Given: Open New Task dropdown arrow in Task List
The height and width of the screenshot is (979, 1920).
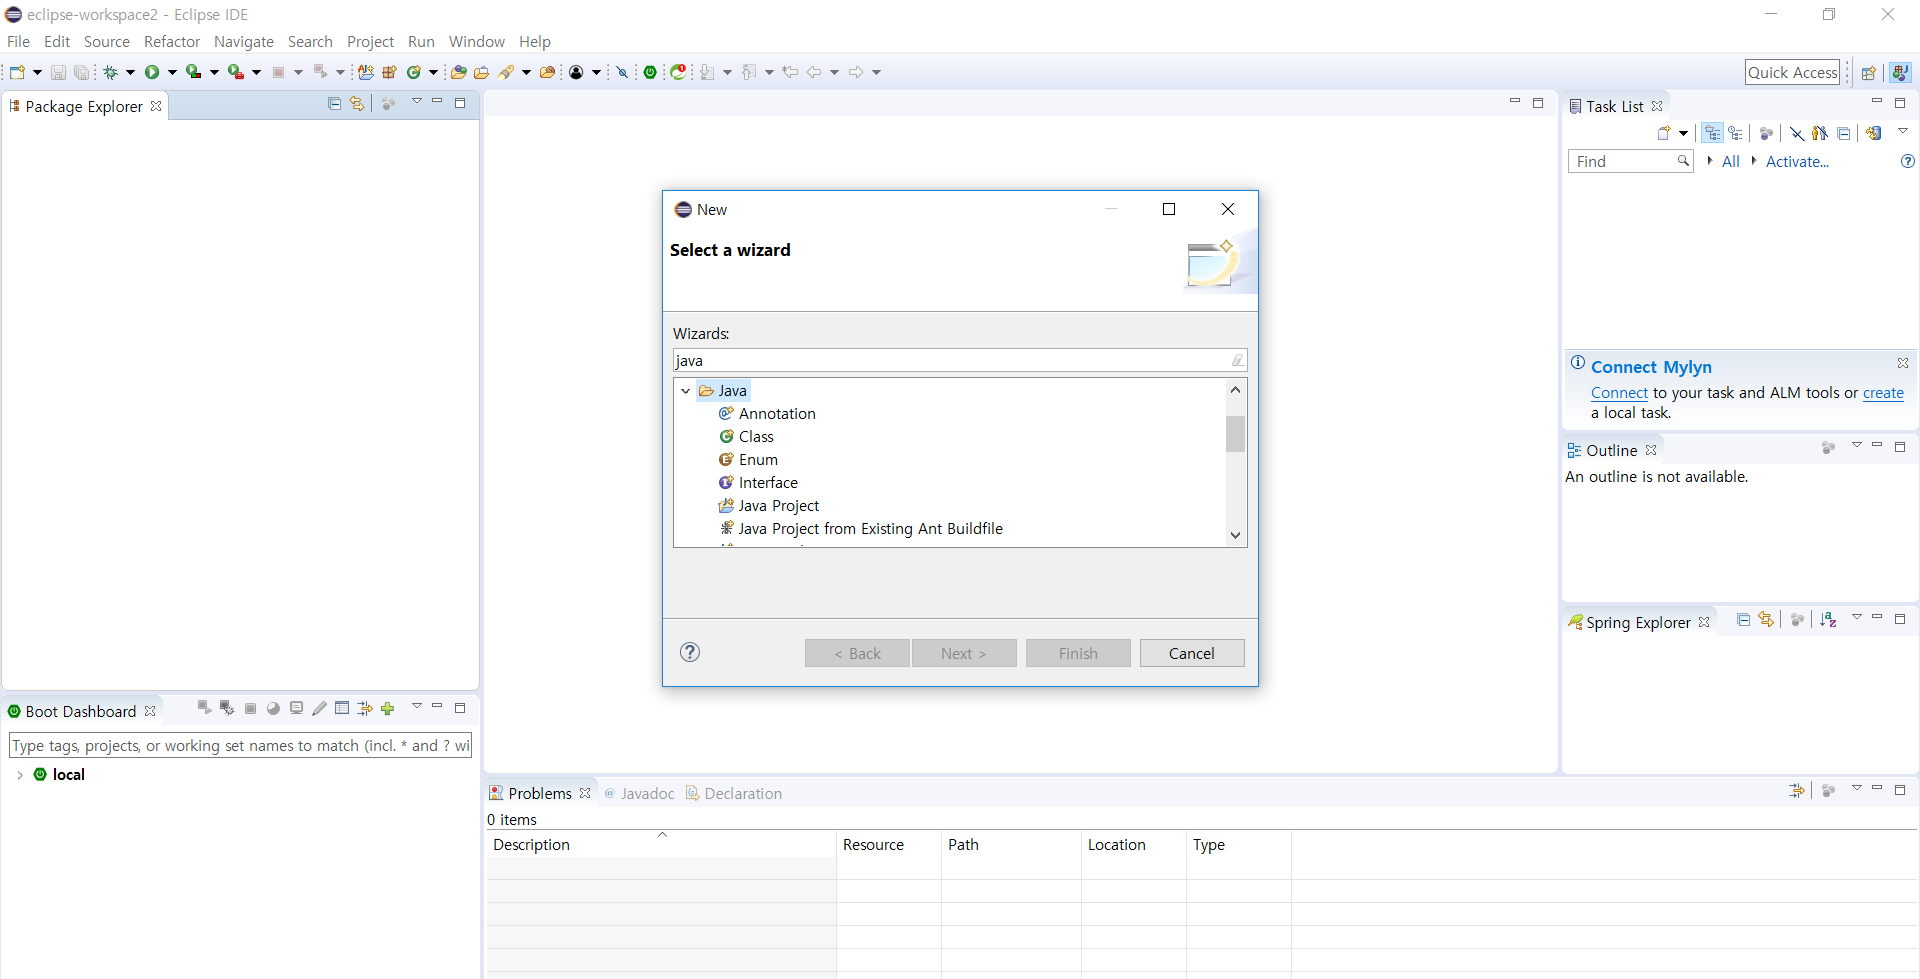Looking at the screenshot, I should coord(1684,133).
